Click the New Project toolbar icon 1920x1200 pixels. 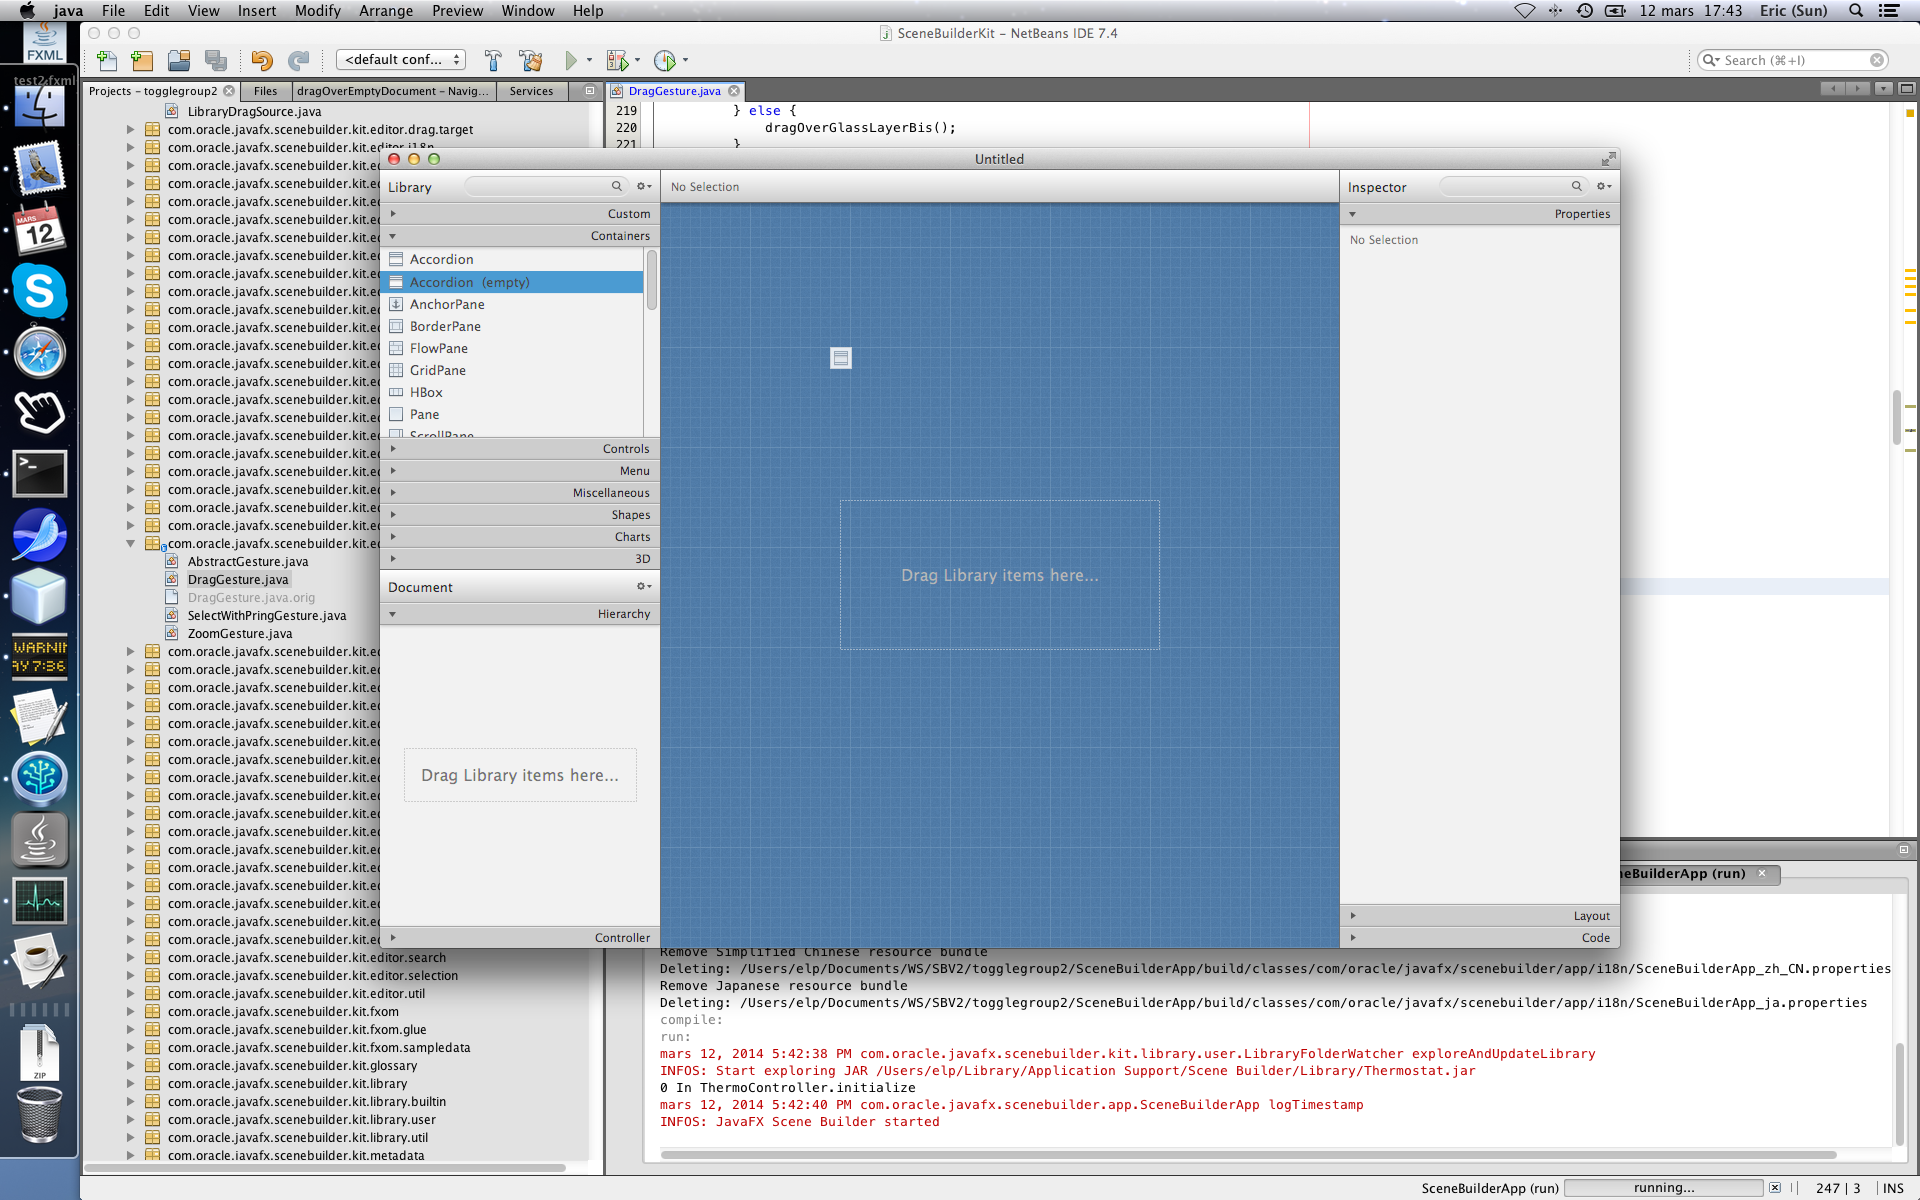[x=142, y=61]
